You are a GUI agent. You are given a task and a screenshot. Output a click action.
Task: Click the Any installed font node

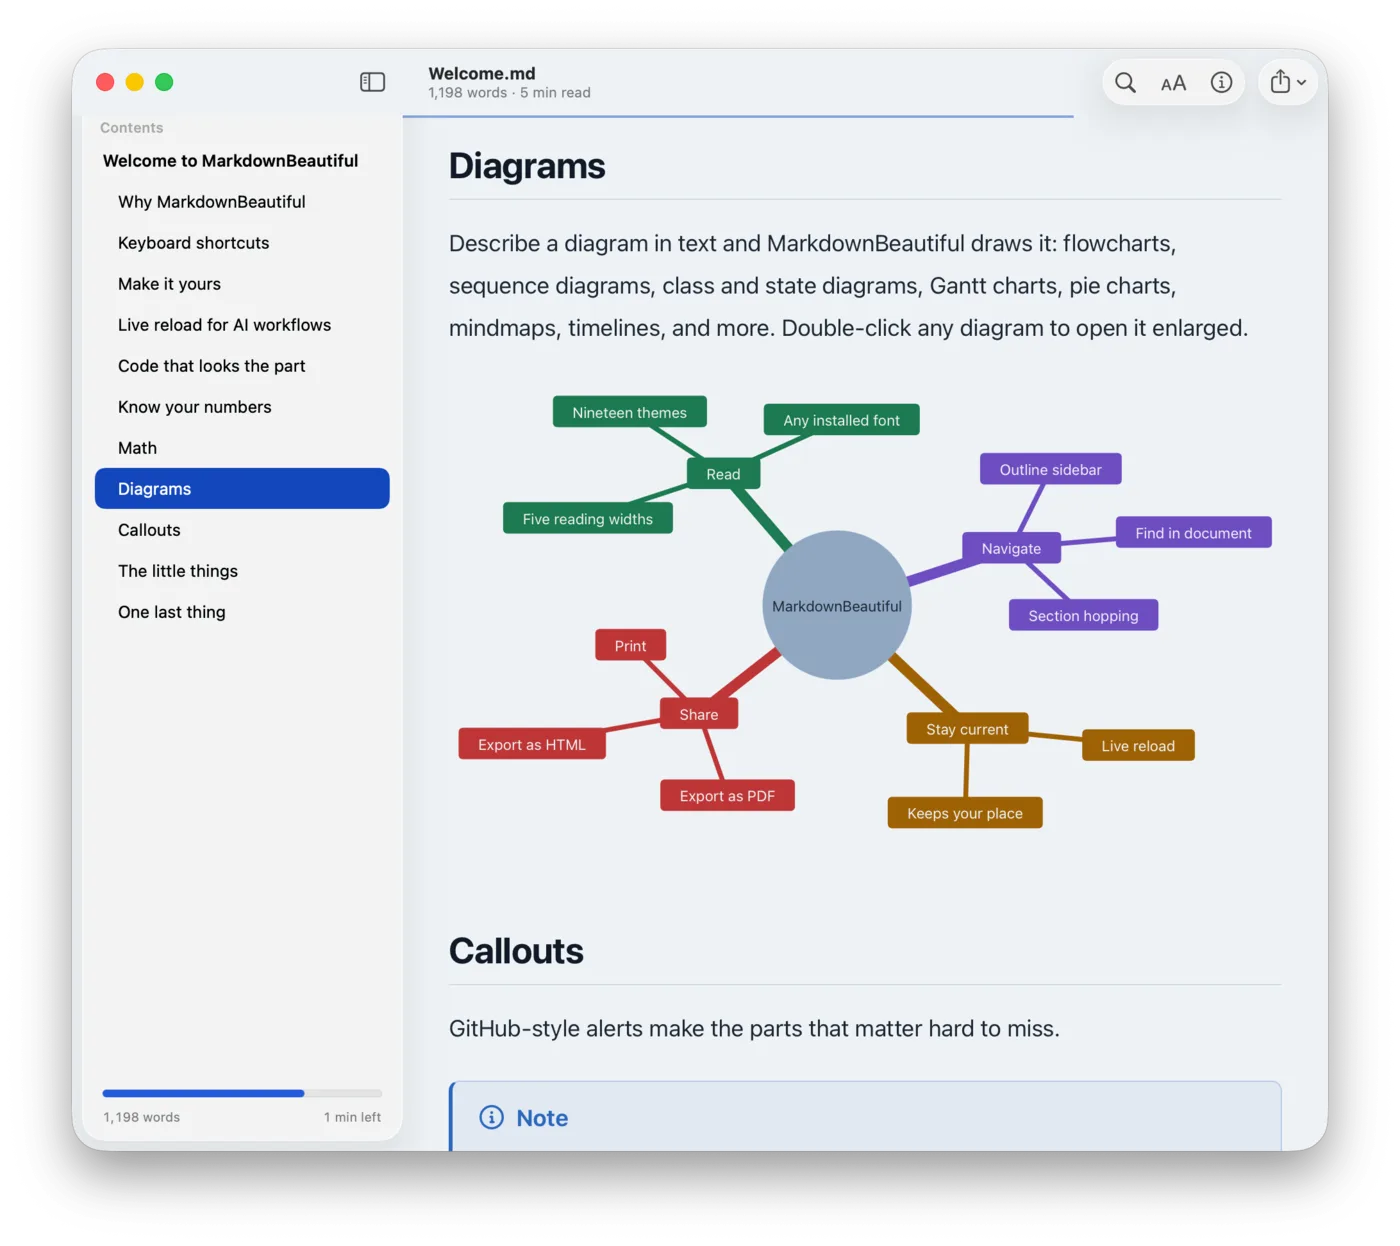click(x=842, y=420)
